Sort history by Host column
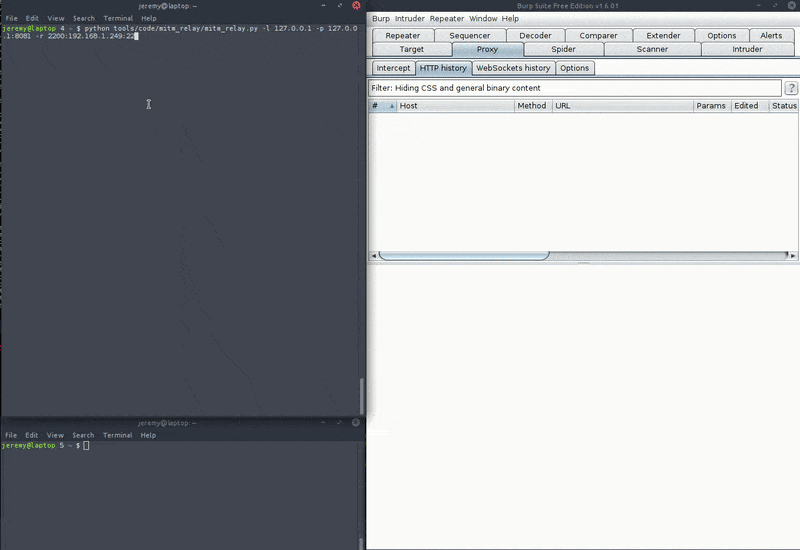 point(455,106)
